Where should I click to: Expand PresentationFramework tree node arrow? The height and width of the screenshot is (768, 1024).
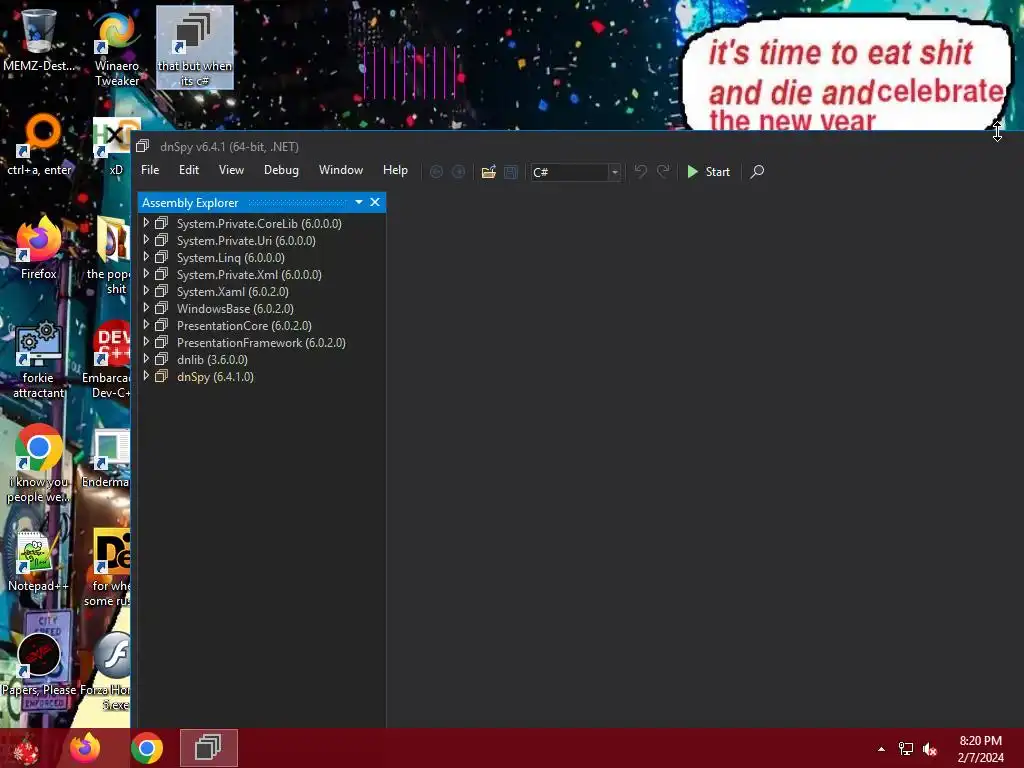tap(146, 342)
